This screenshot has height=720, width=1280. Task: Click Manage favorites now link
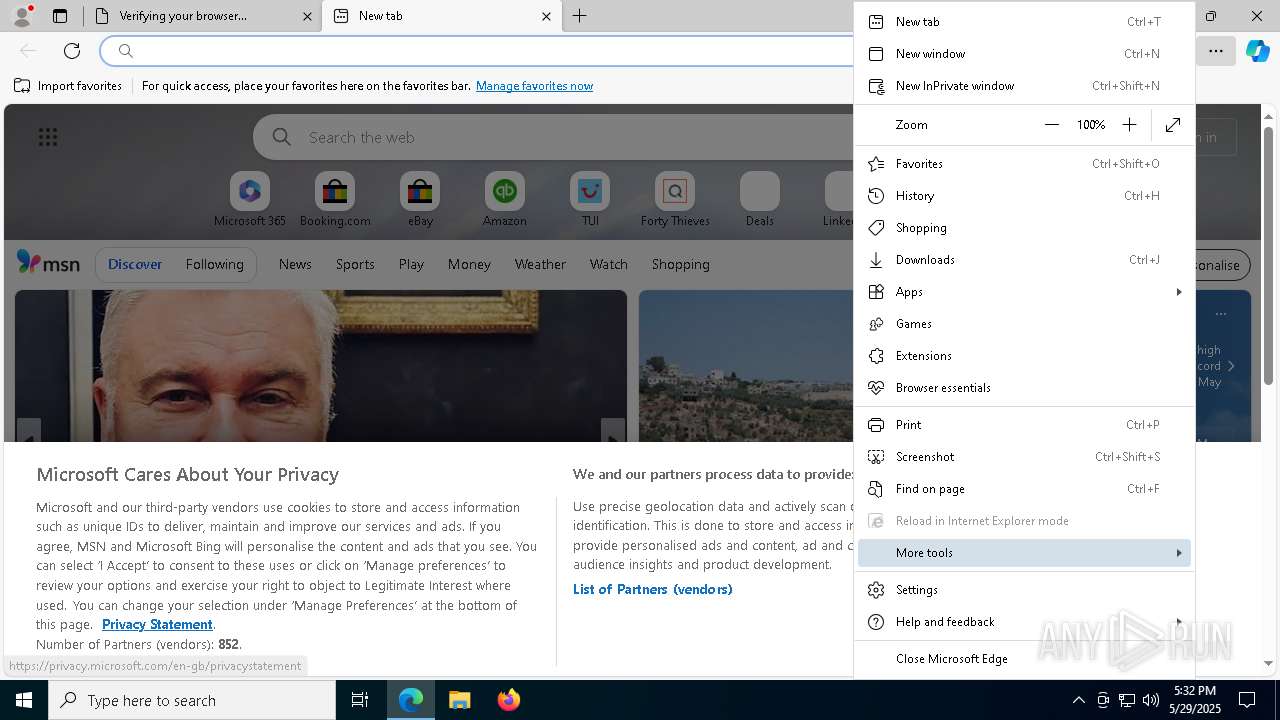point(534,86)
